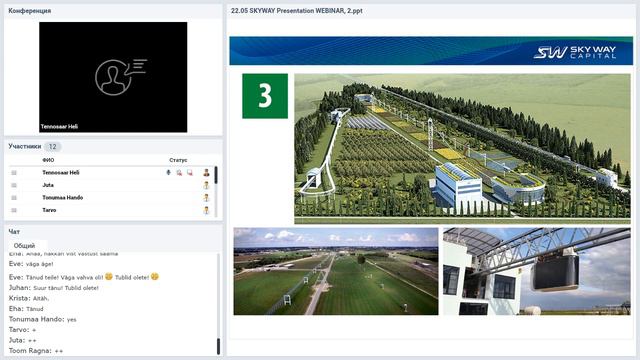Screen dimensions: 640x360
Task: Click the red chat-bubble status icon for Tennosaar Heli
Action: [x=190, y=173]
